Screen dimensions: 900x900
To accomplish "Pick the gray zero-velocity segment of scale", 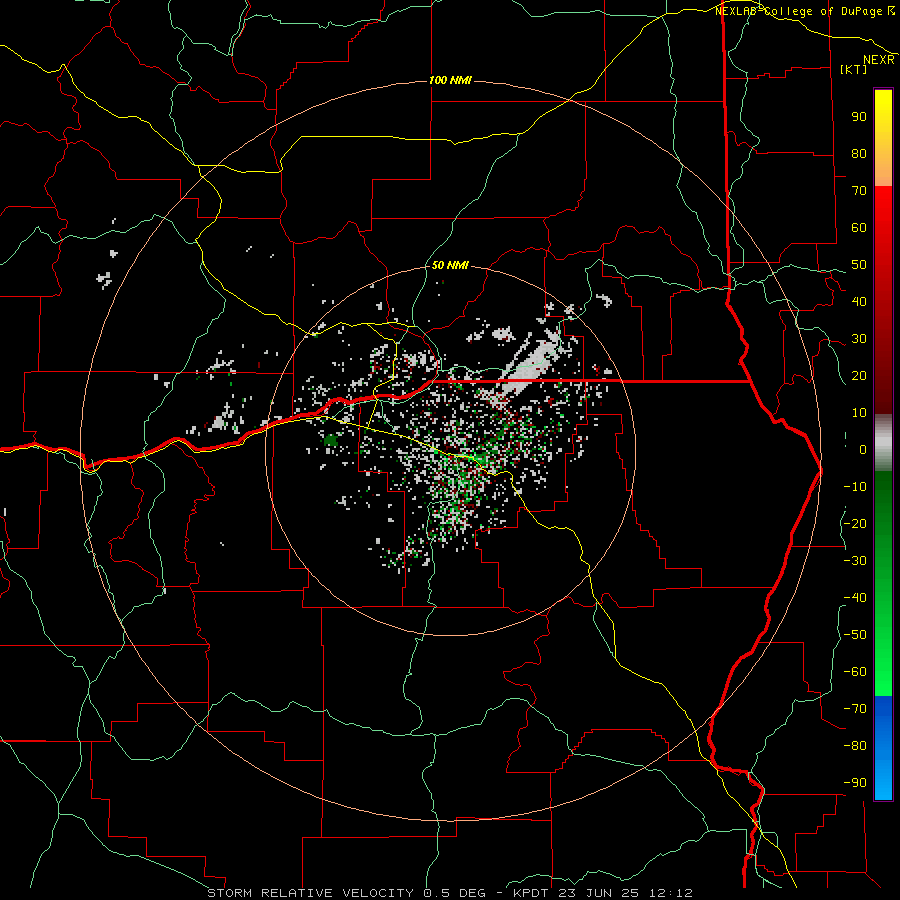I will coord(883,443).
